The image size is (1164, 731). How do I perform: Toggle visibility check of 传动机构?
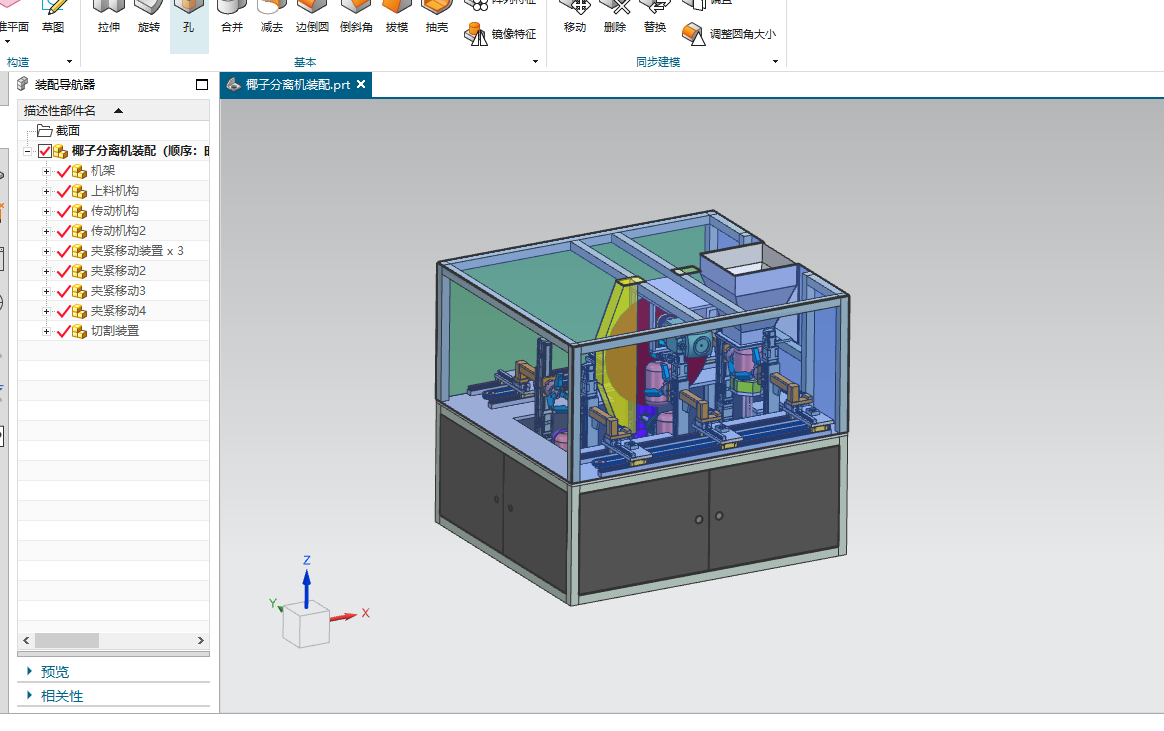tap(64, 212)
